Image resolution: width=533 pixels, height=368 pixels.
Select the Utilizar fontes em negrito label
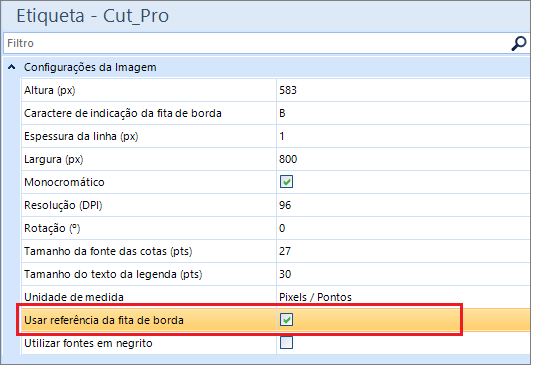88,343
